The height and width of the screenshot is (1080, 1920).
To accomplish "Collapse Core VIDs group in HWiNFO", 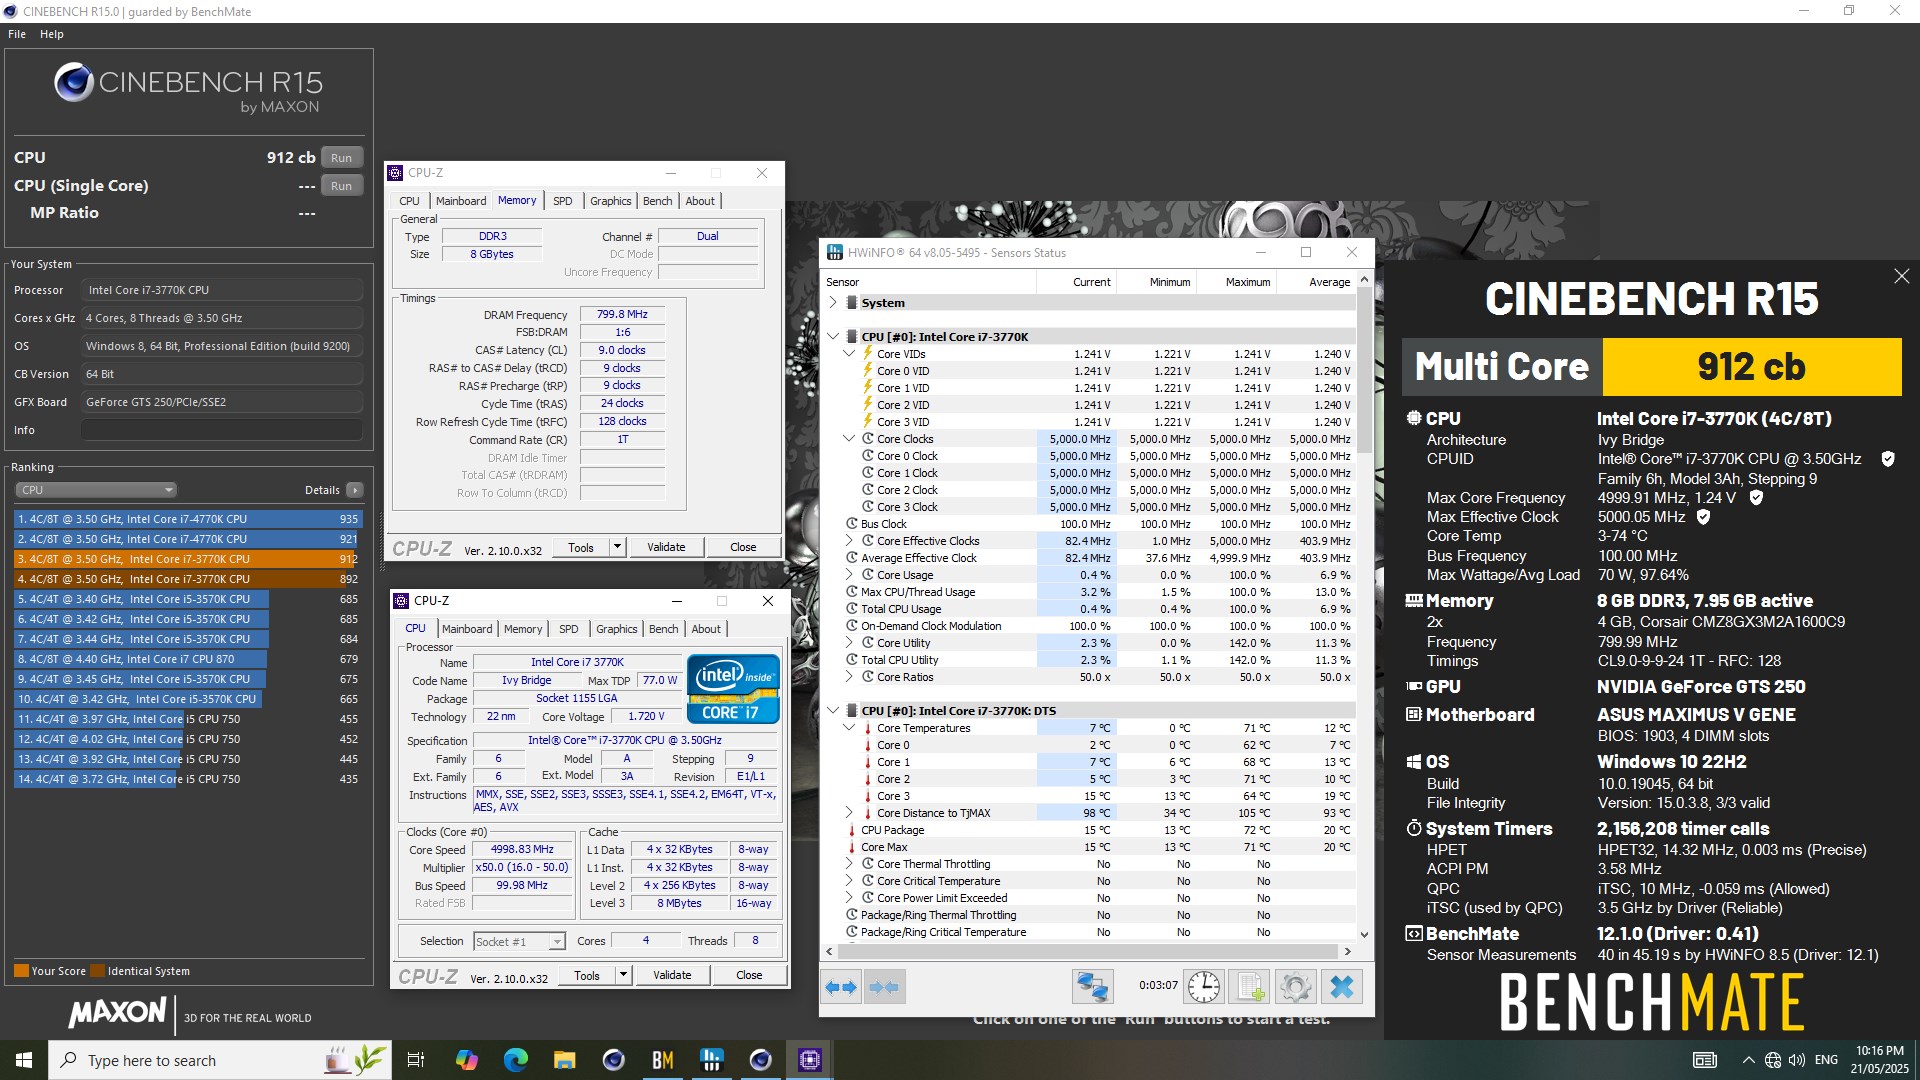I will (x=849, y=353).
